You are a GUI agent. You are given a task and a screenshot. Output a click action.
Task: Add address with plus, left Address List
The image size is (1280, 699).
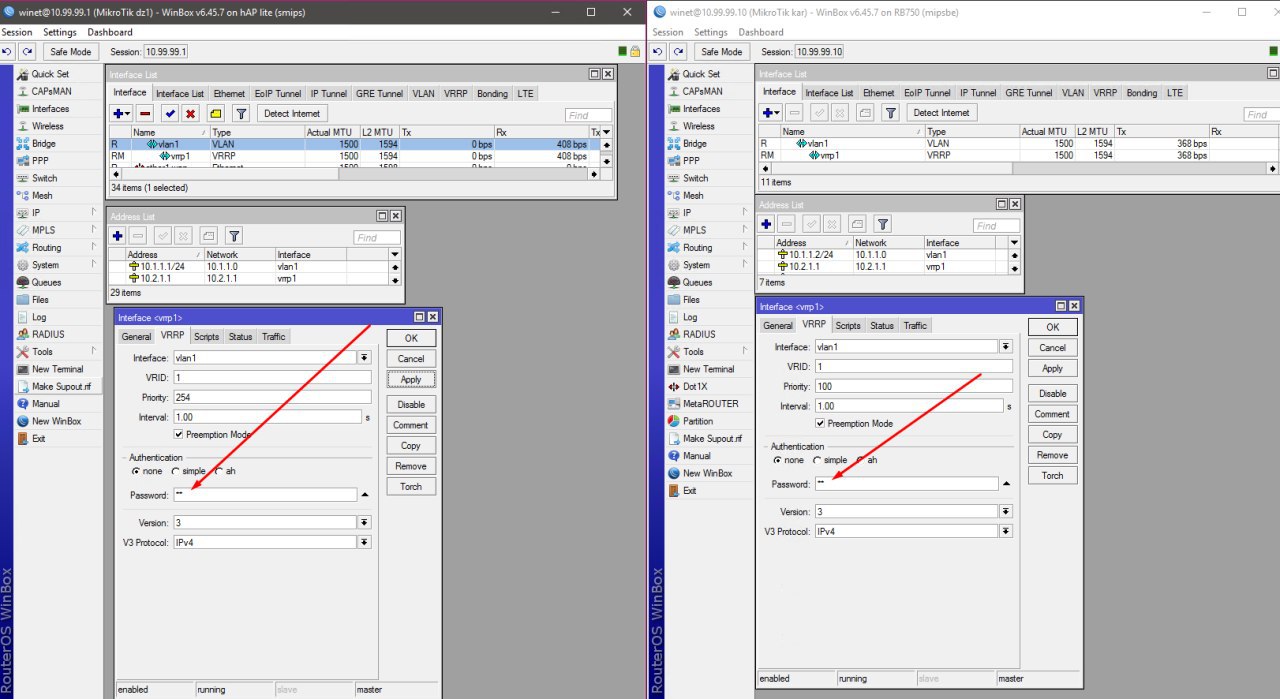click(118, 236)
